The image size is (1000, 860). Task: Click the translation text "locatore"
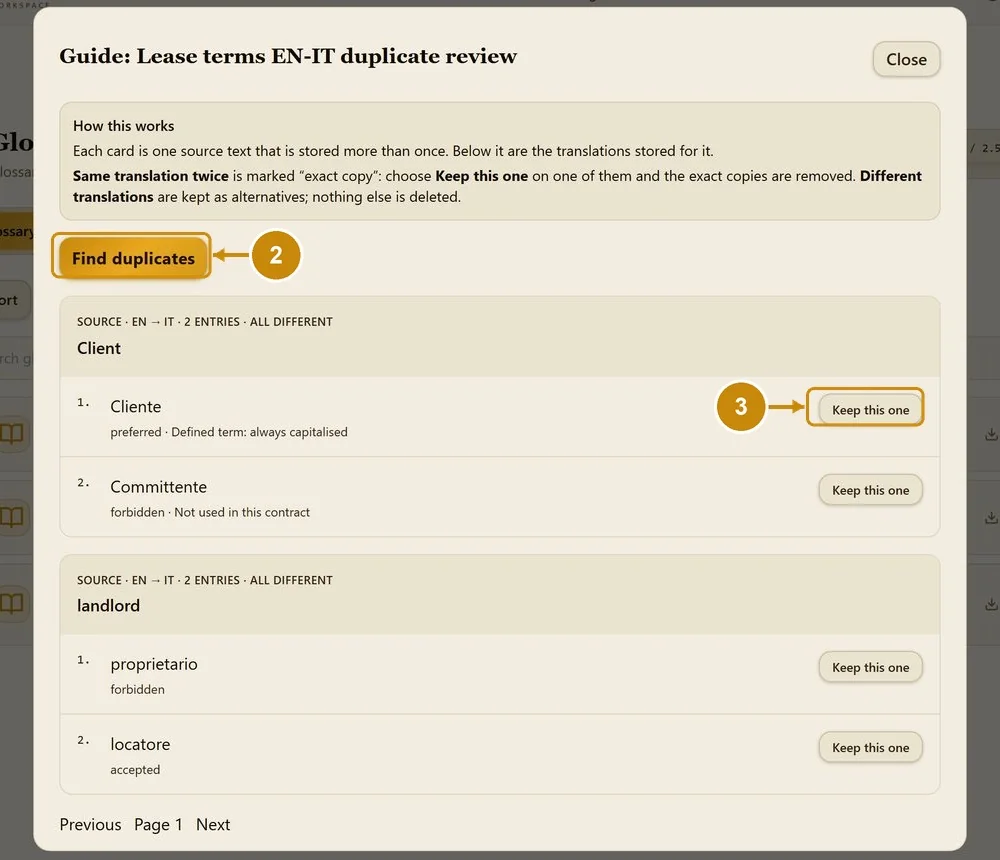click(x=140, y=745)
